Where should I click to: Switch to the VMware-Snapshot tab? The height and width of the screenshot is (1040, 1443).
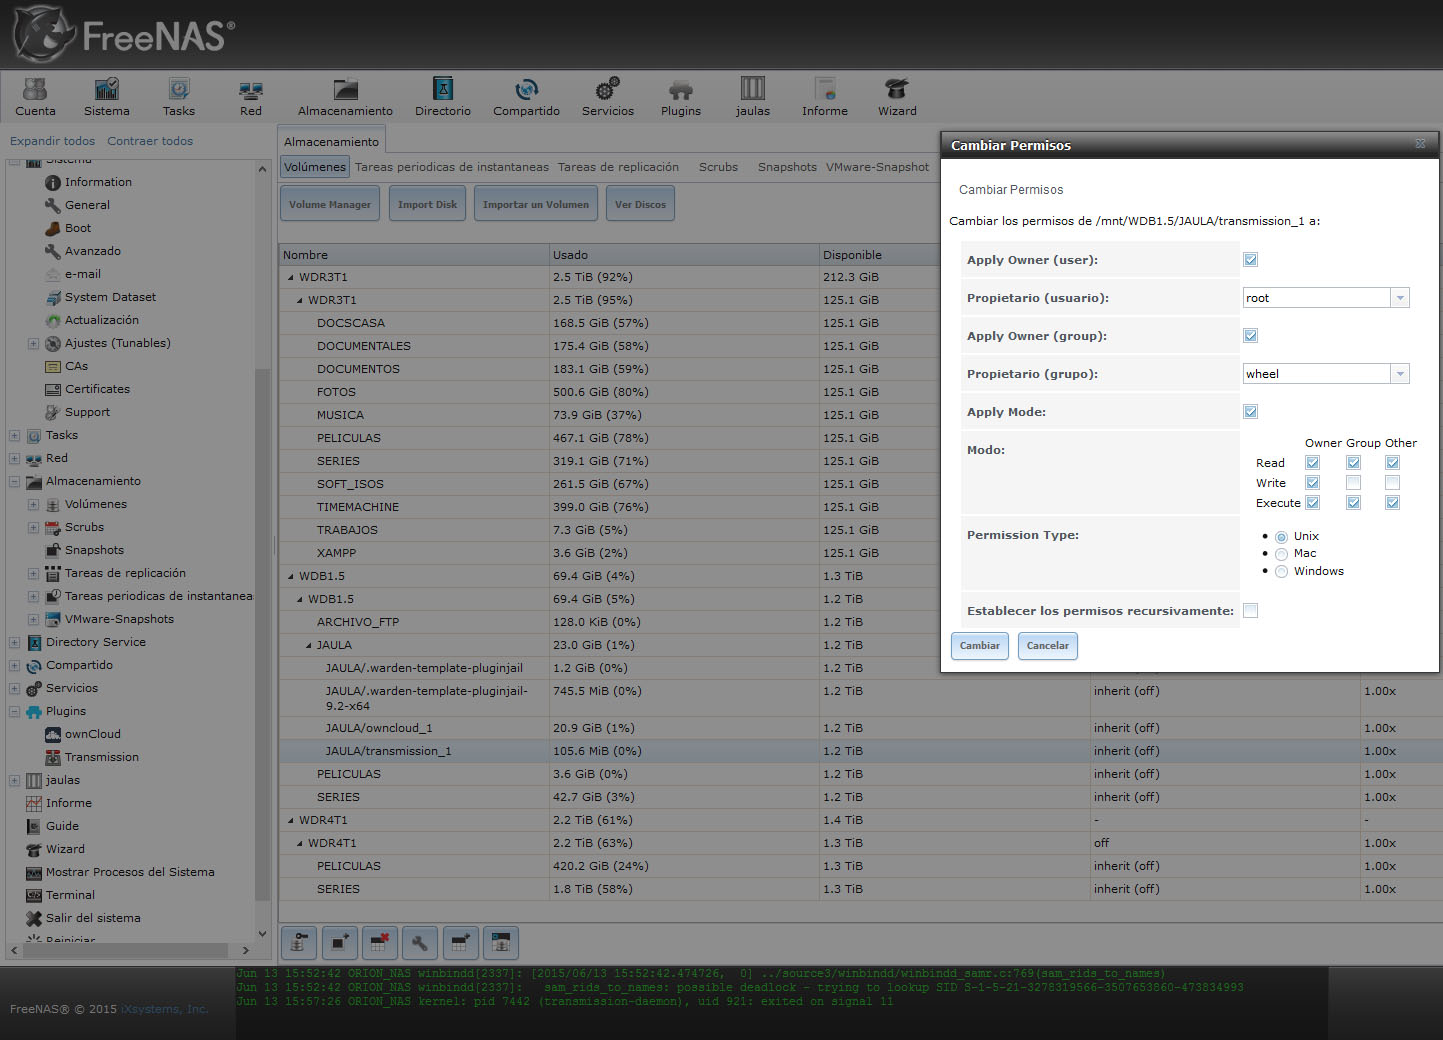click(877, 167)
